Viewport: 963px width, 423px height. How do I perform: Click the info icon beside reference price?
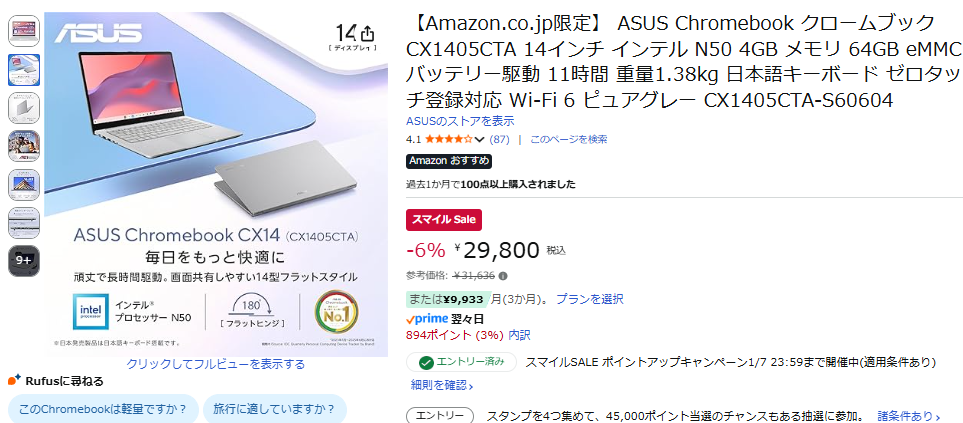[x=503, y=276]
